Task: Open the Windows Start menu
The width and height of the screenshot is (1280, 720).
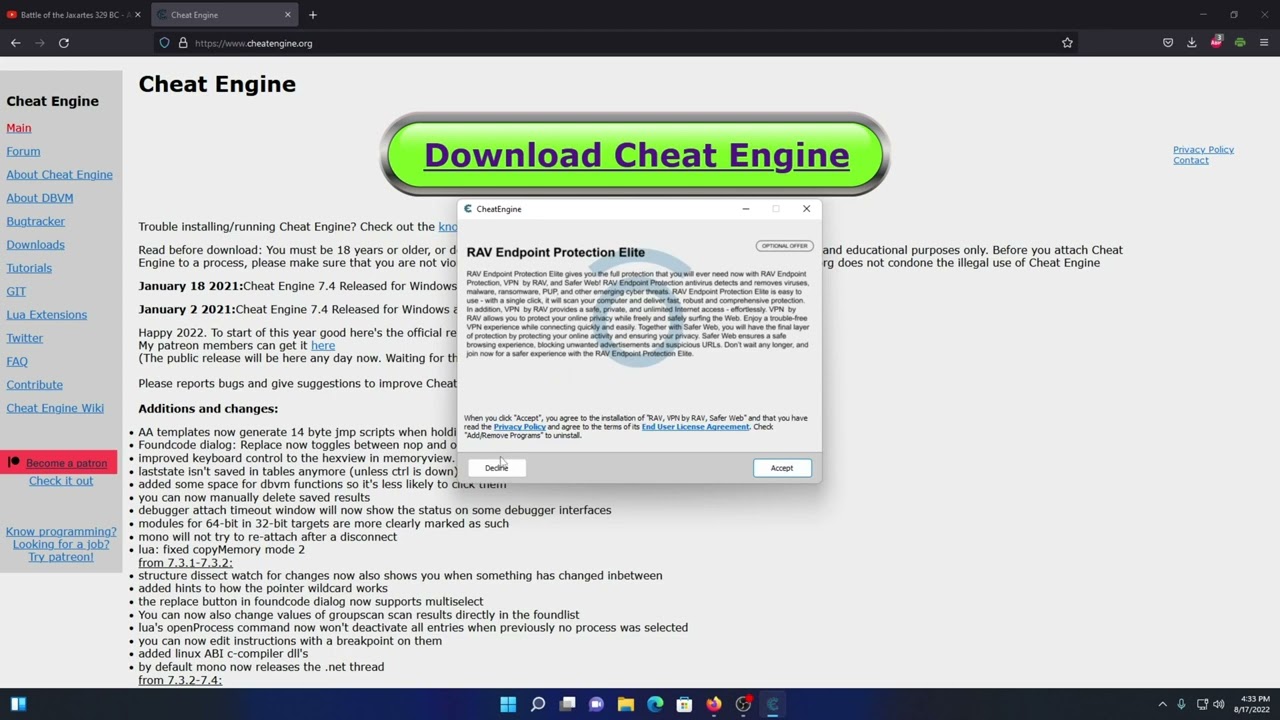Action: (508, 704)
